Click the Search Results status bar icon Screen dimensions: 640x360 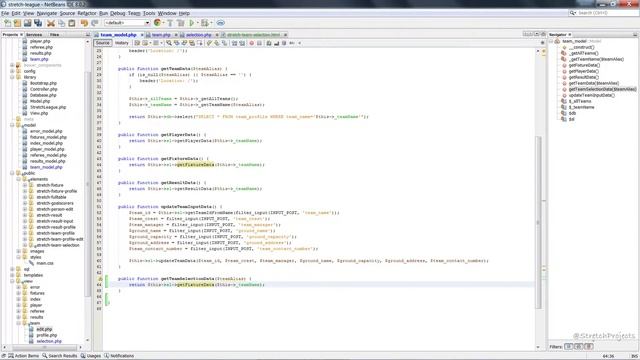tap(45, 356)
